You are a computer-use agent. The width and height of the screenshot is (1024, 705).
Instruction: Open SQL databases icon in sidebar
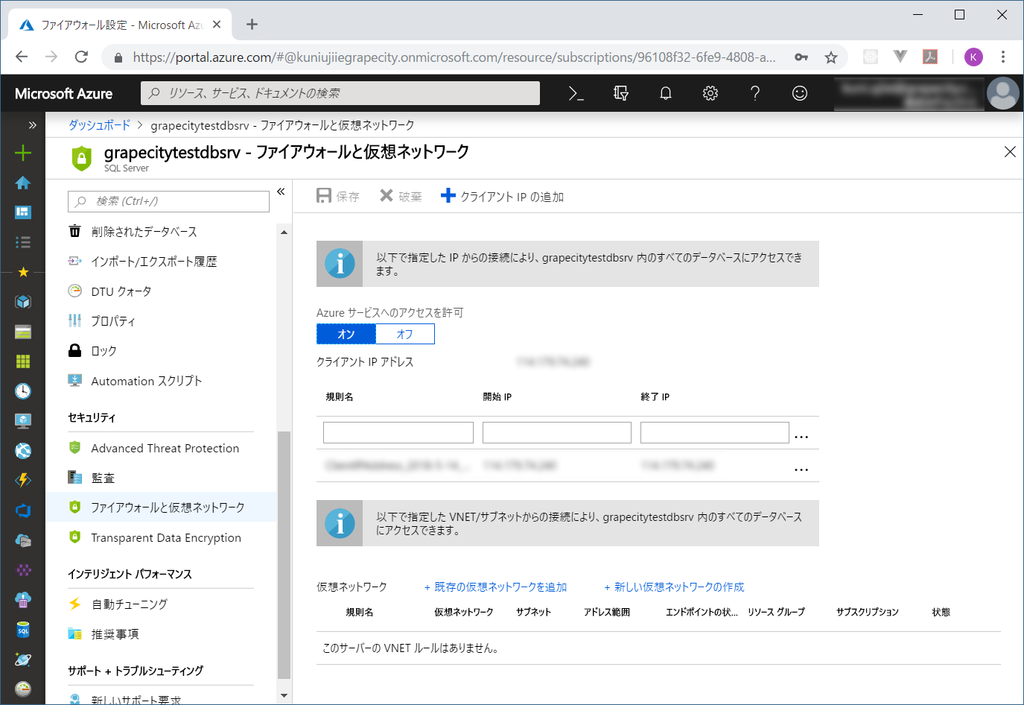click(23, 630)
